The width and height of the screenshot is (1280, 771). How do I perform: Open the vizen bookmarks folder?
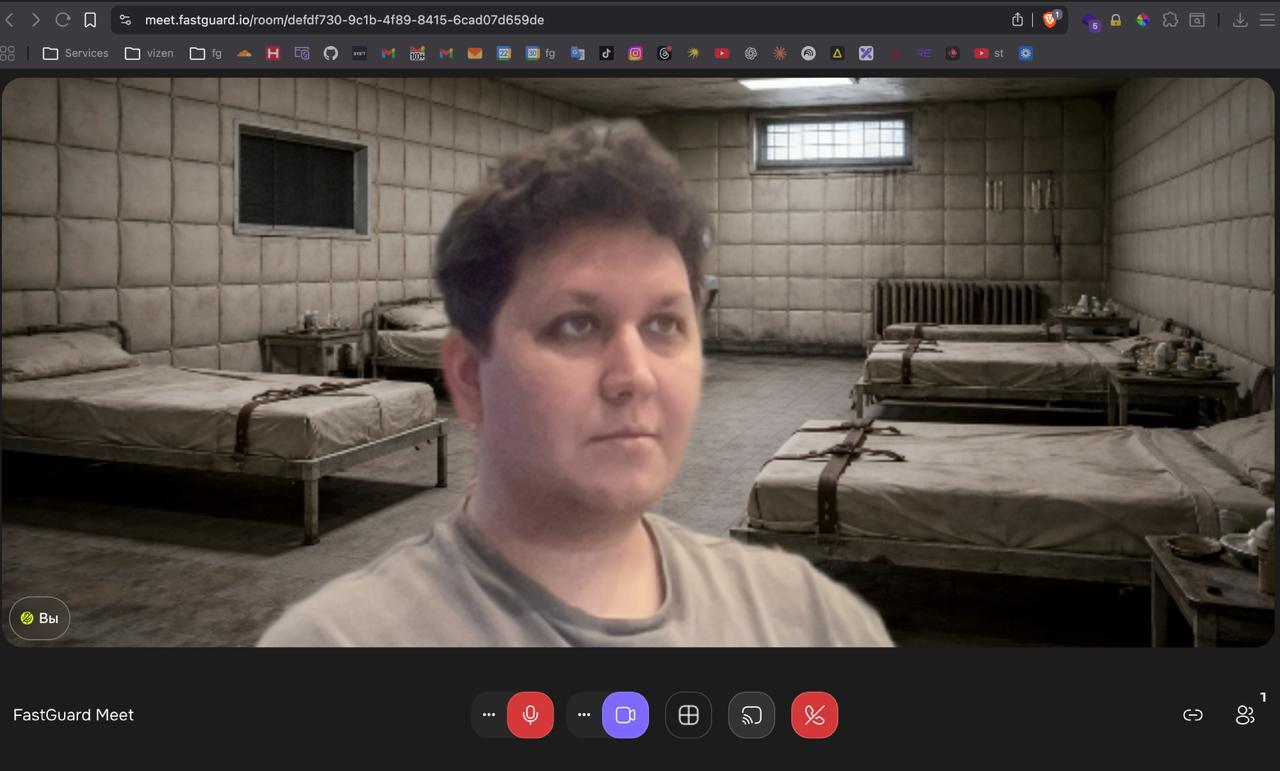tap(149, 53)
